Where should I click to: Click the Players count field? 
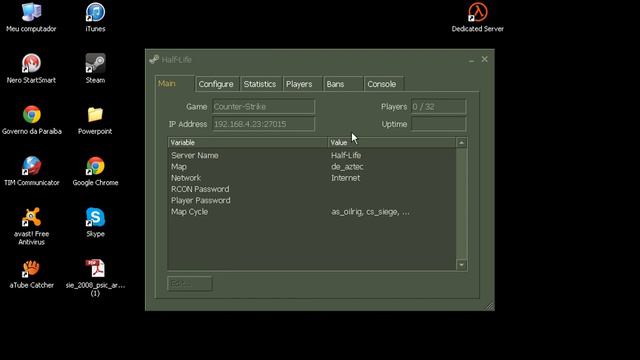pos(438,107)
